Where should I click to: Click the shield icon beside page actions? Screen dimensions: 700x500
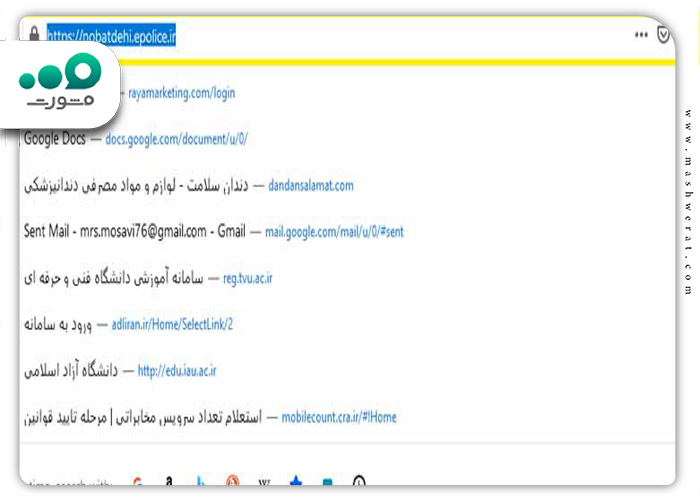[x=663, y=34]
